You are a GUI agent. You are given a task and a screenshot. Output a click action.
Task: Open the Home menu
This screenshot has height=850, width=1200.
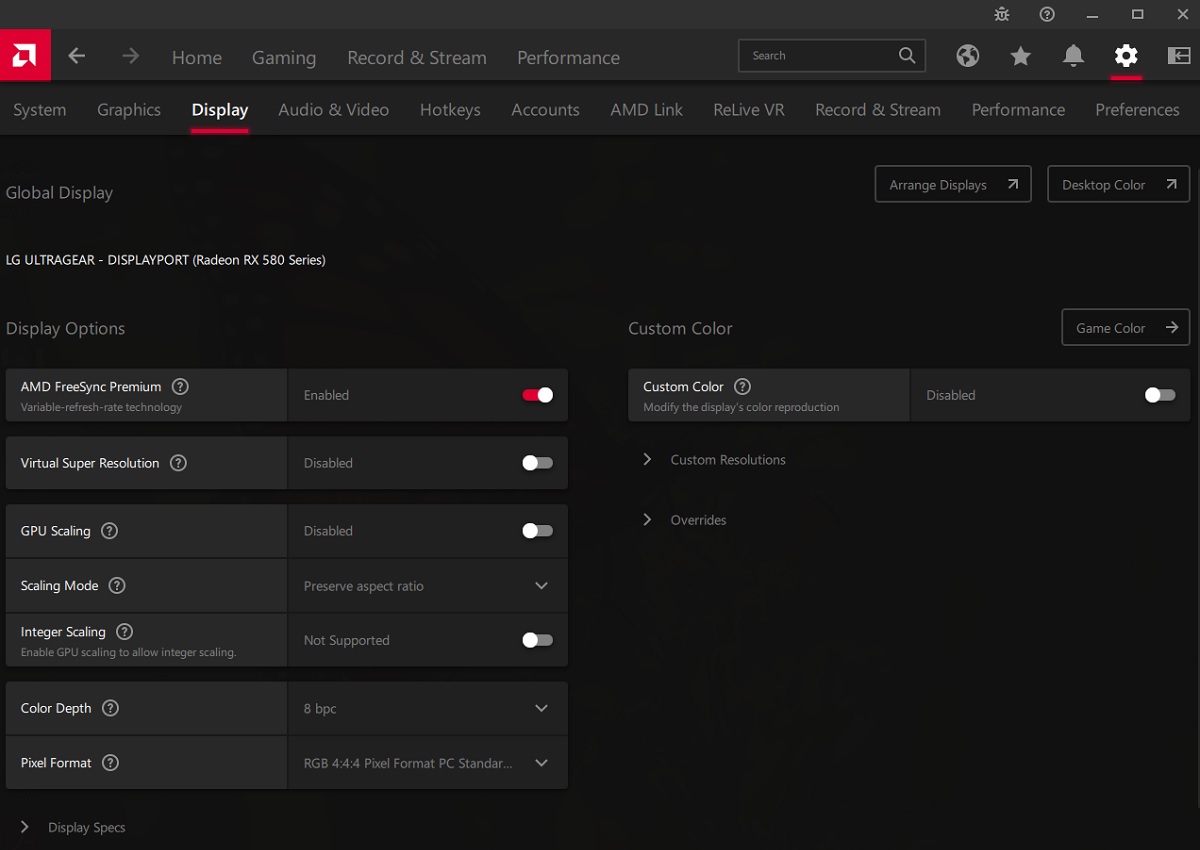click(x=197, y=58)
